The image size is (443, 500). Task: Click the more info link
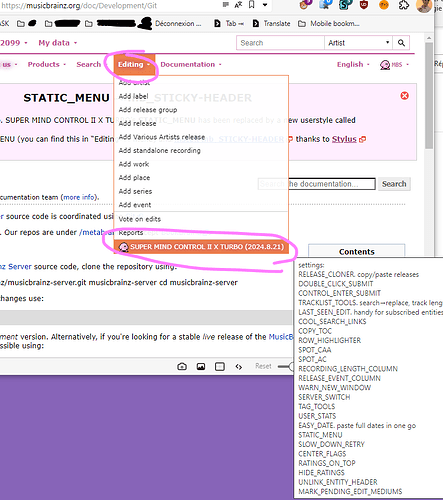tap(79, 197)
